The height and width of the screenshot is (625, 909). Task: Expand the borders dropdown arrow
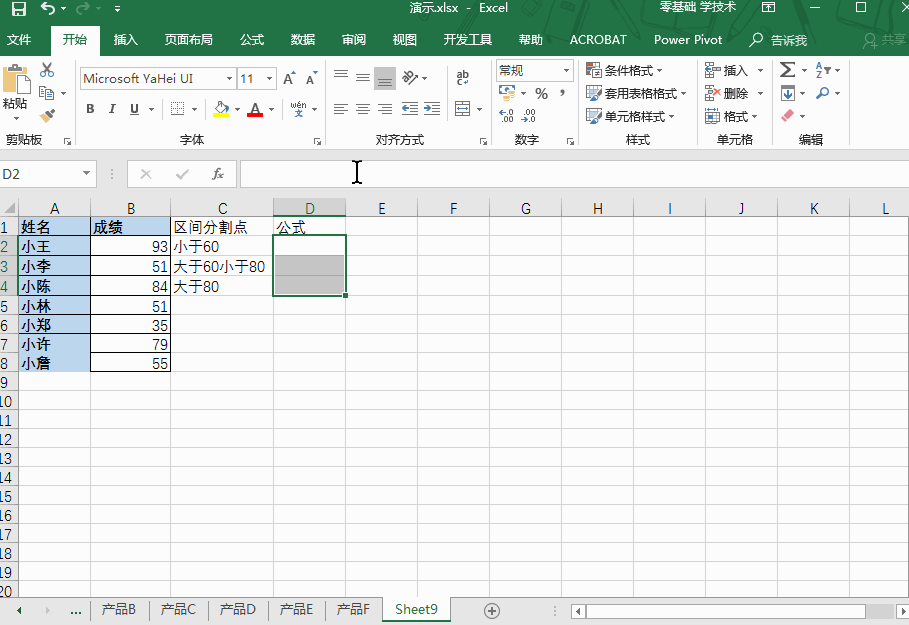[x=194, y=109]
